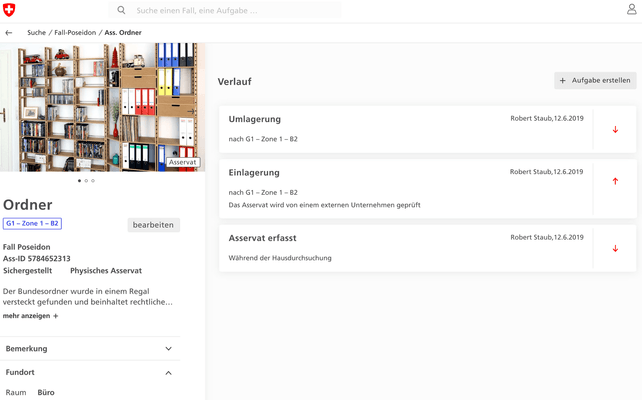Screen dimensions: 642x400
Task: Expand the Bemerkung section
Action: (x=168, y=349)
